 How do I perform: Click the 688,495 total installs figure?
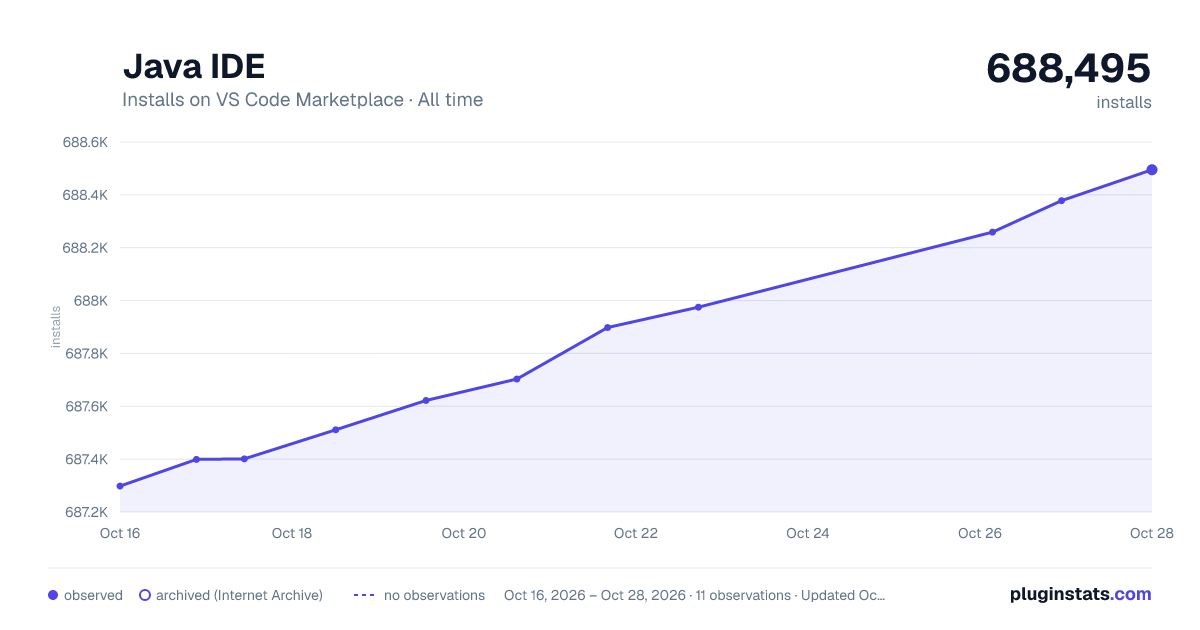1069,68
